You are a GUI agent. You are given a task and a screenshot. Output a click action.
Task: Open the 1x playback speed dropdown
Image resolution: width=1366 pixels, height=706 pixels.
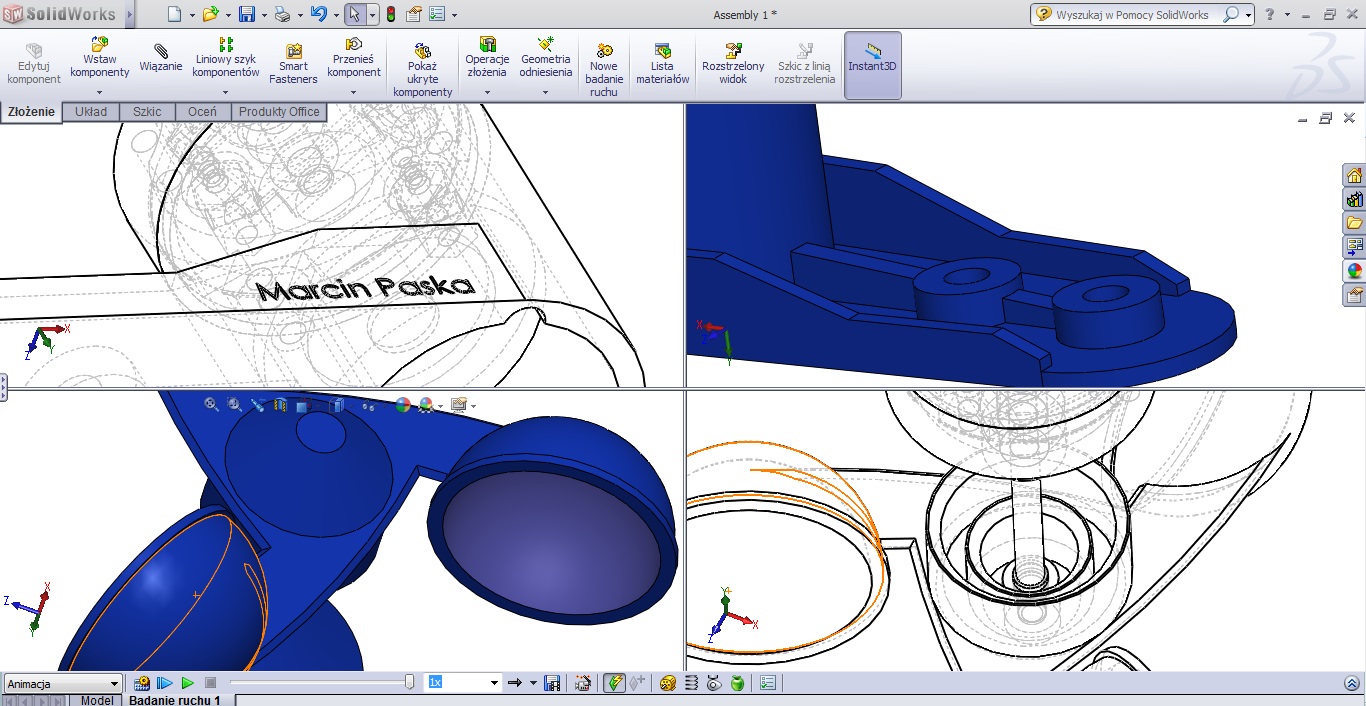pos(495,682)
